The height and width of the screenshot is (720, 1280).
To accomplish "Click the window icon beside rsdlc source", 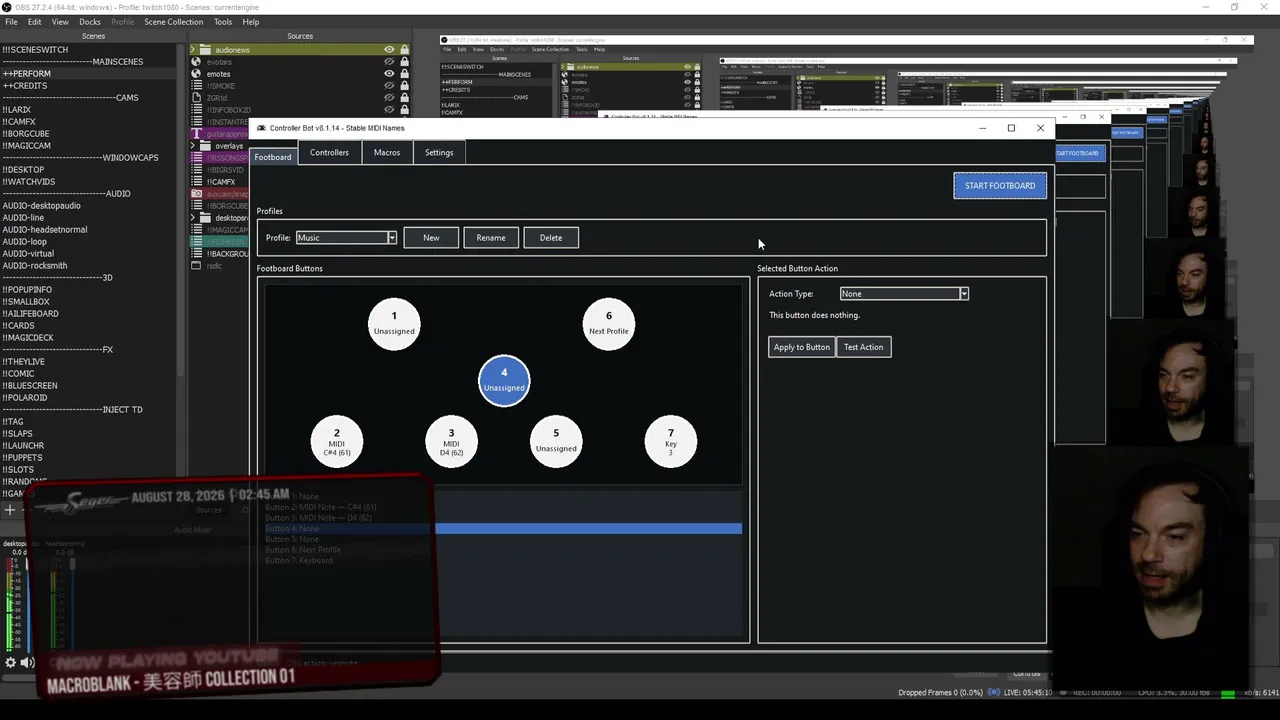I will pyautogui.click(x=196, y=266).
